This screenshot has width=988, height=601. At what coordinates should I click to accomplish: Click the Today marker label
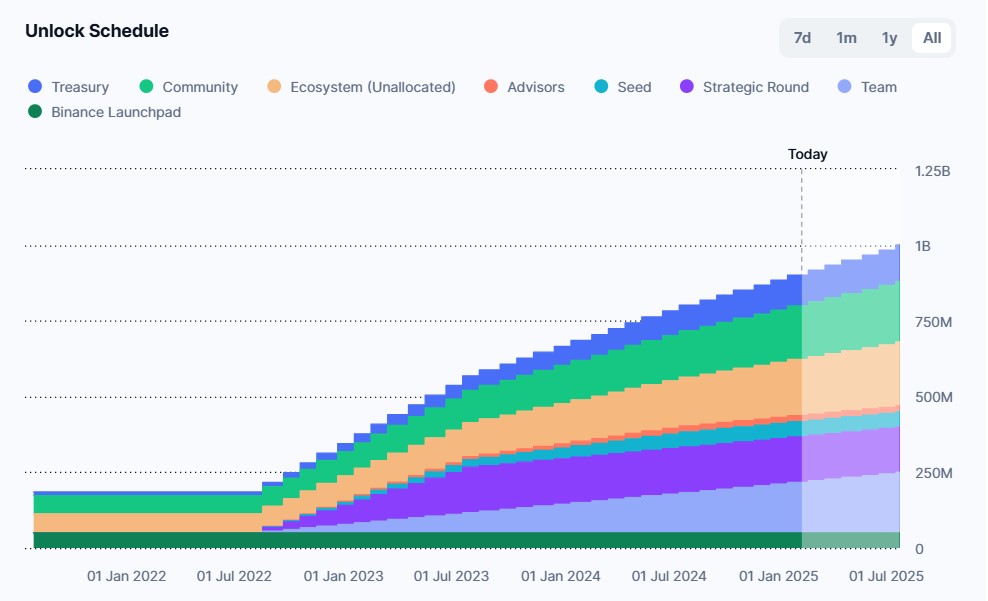tap(807, 154)
